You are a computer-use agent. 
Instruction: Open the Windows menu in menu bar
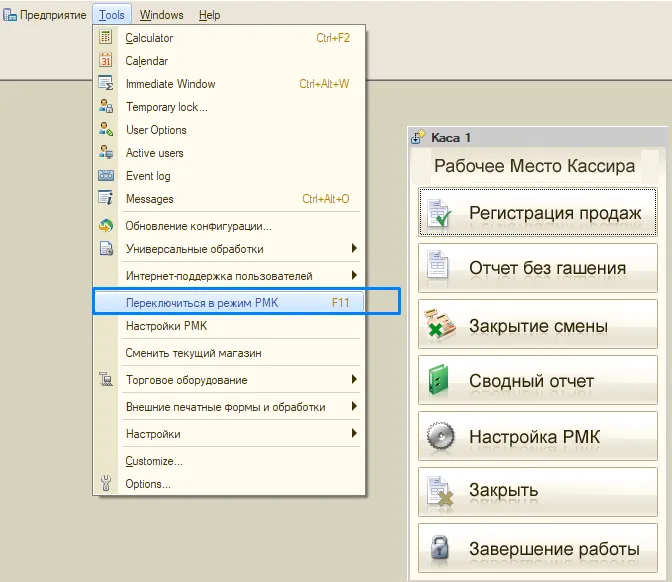click(162, 15)
